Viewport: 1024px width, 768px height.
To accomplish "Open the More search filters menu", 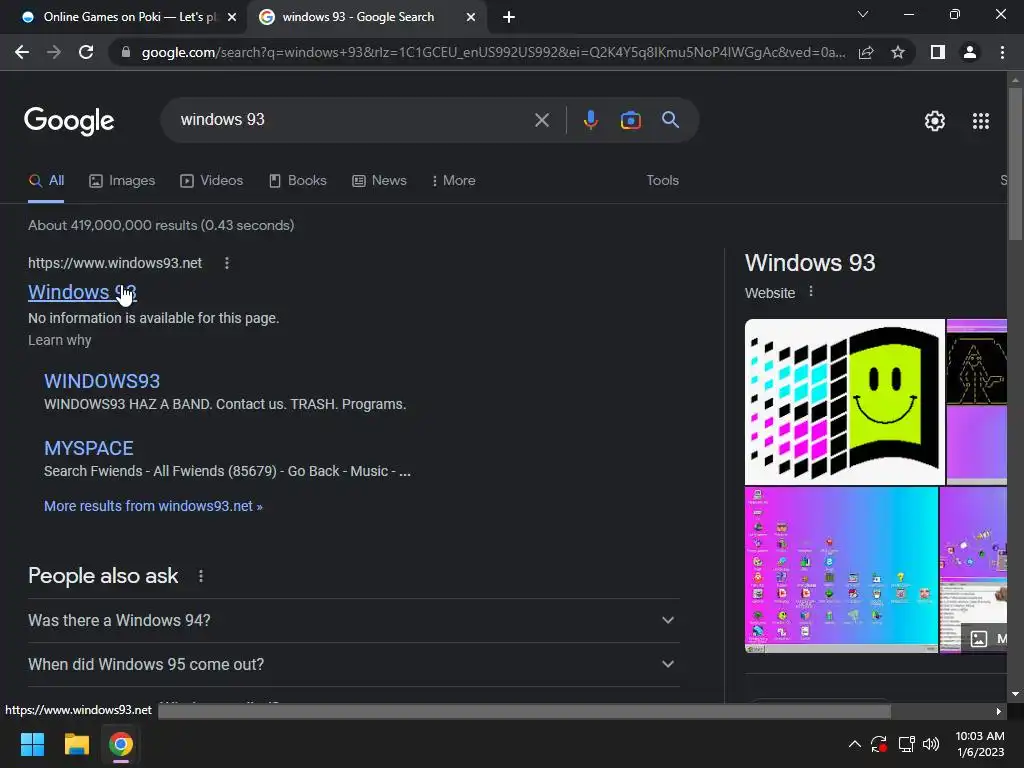I will click(x=453, y=180).
